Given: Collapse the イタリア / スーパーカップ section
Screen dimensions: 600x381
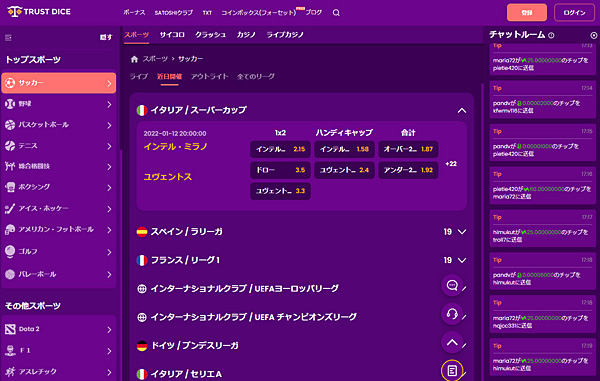Looking at the screenshot, I should (x=462, y=111).
